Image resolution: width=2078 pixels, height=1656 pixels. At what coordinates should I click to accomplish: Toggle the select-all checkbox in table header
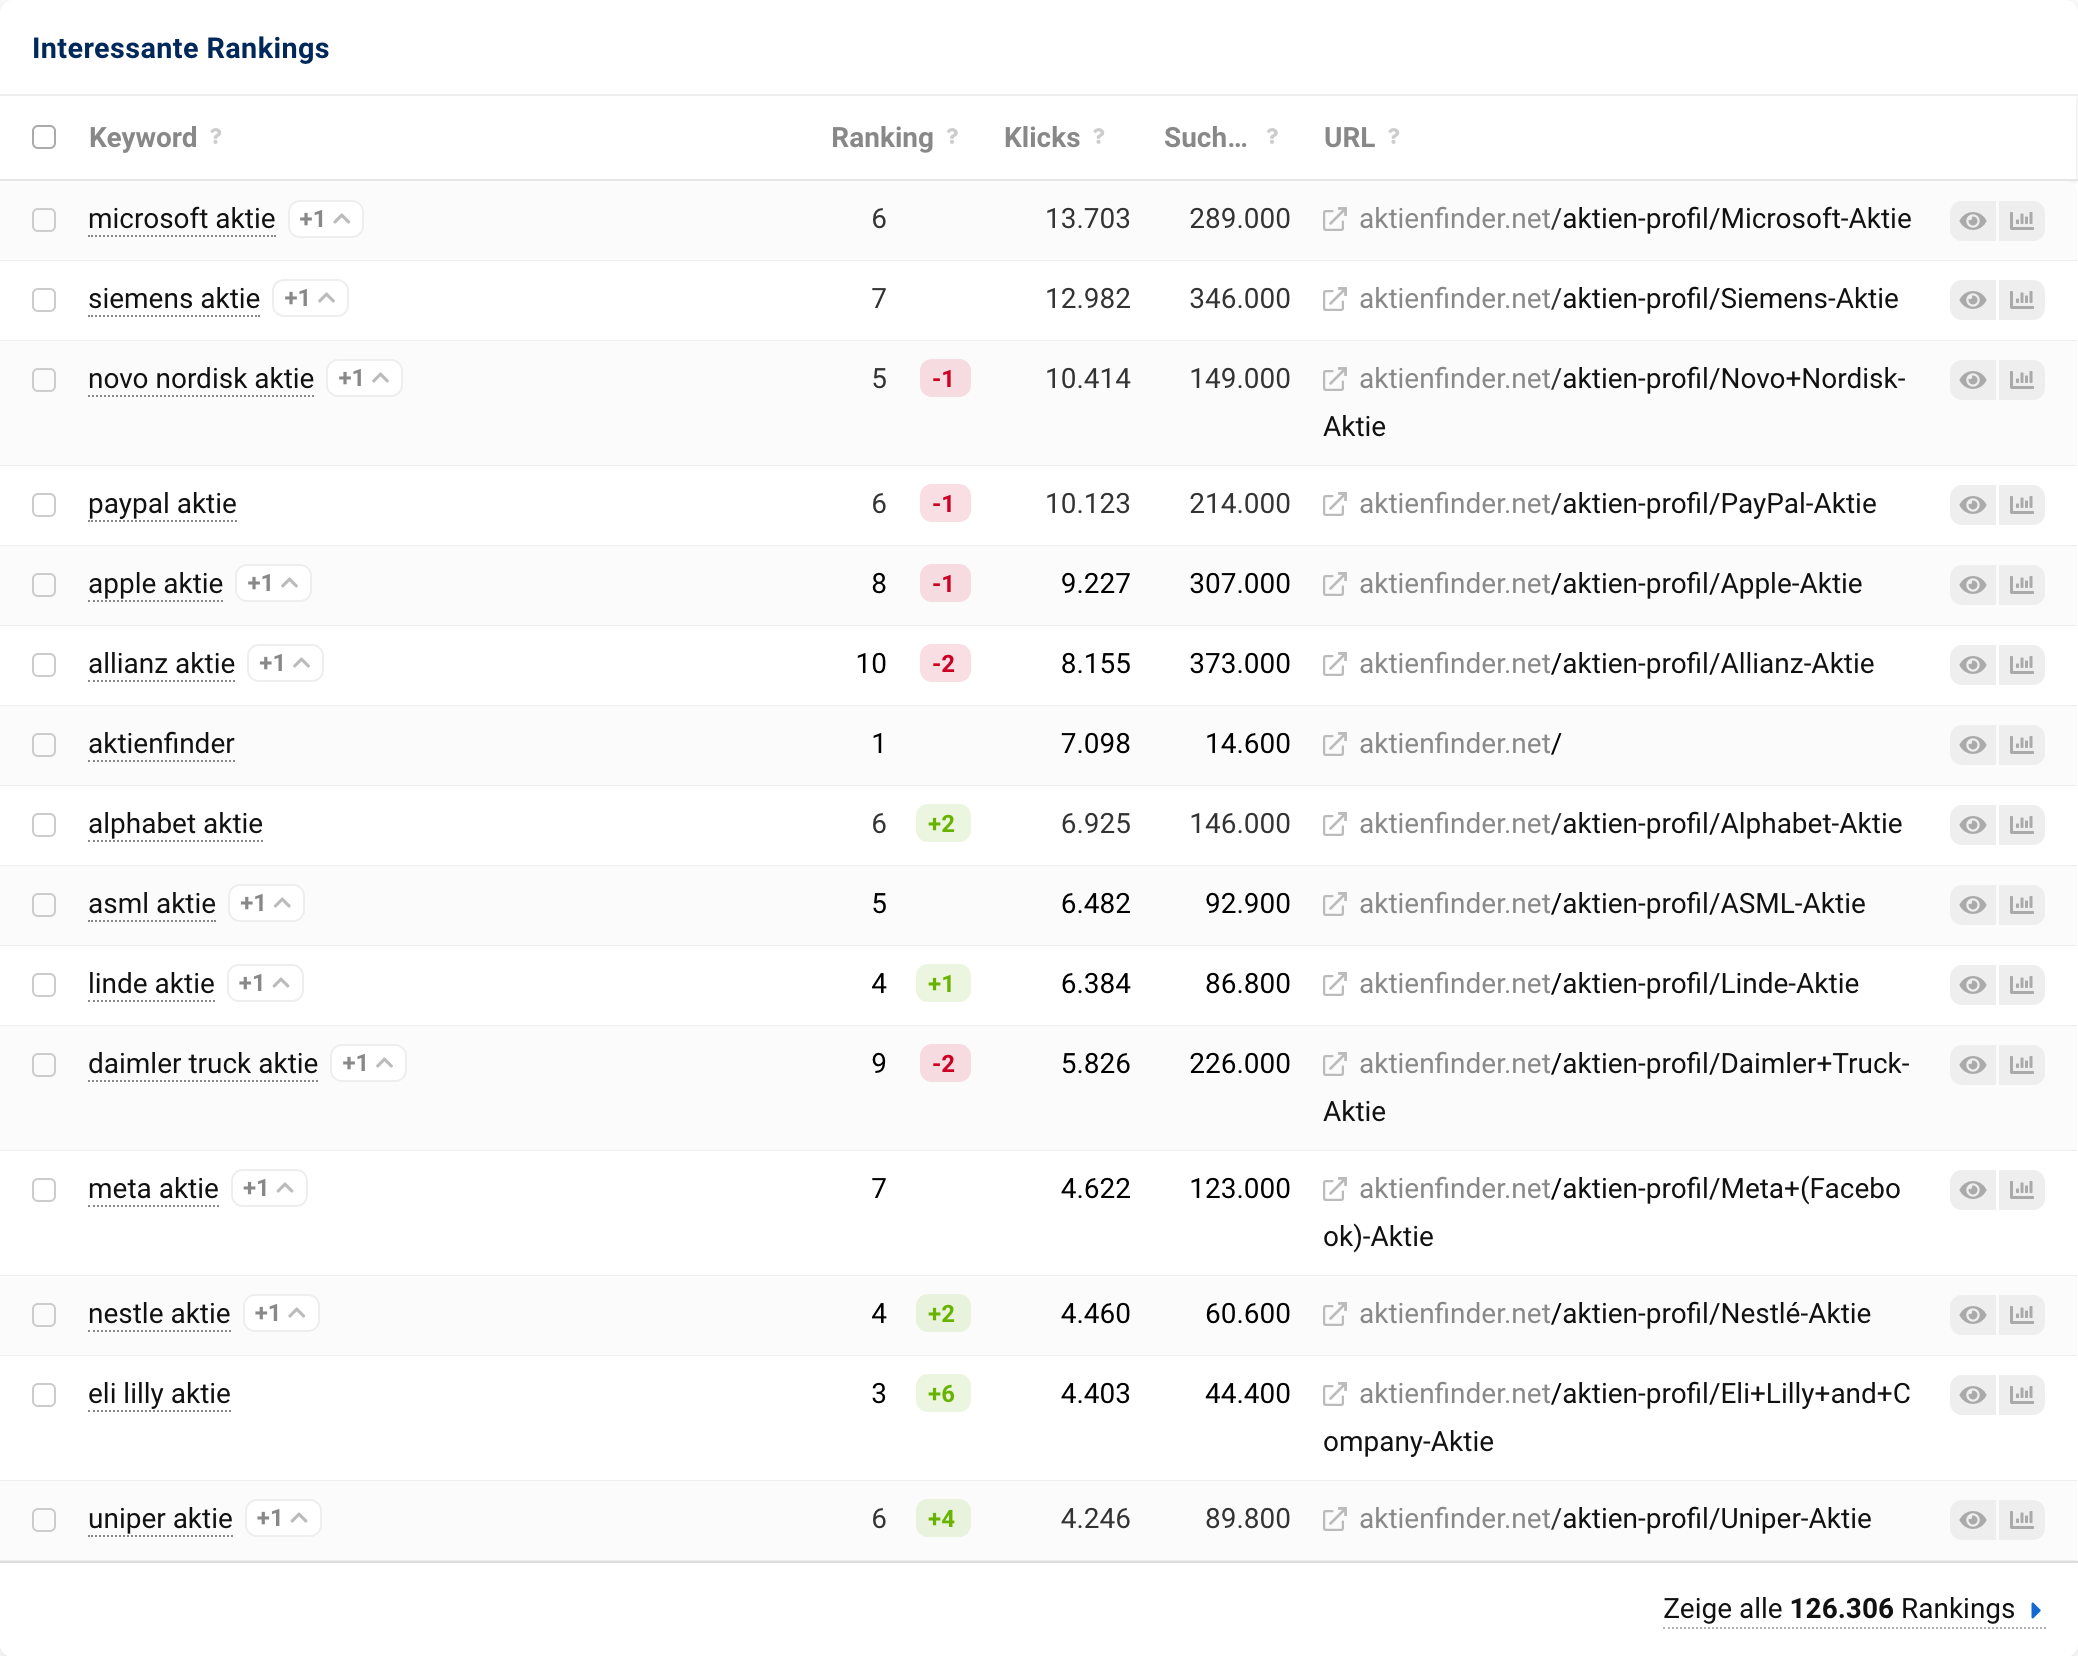pyautogui.click(x=44, y=137)
